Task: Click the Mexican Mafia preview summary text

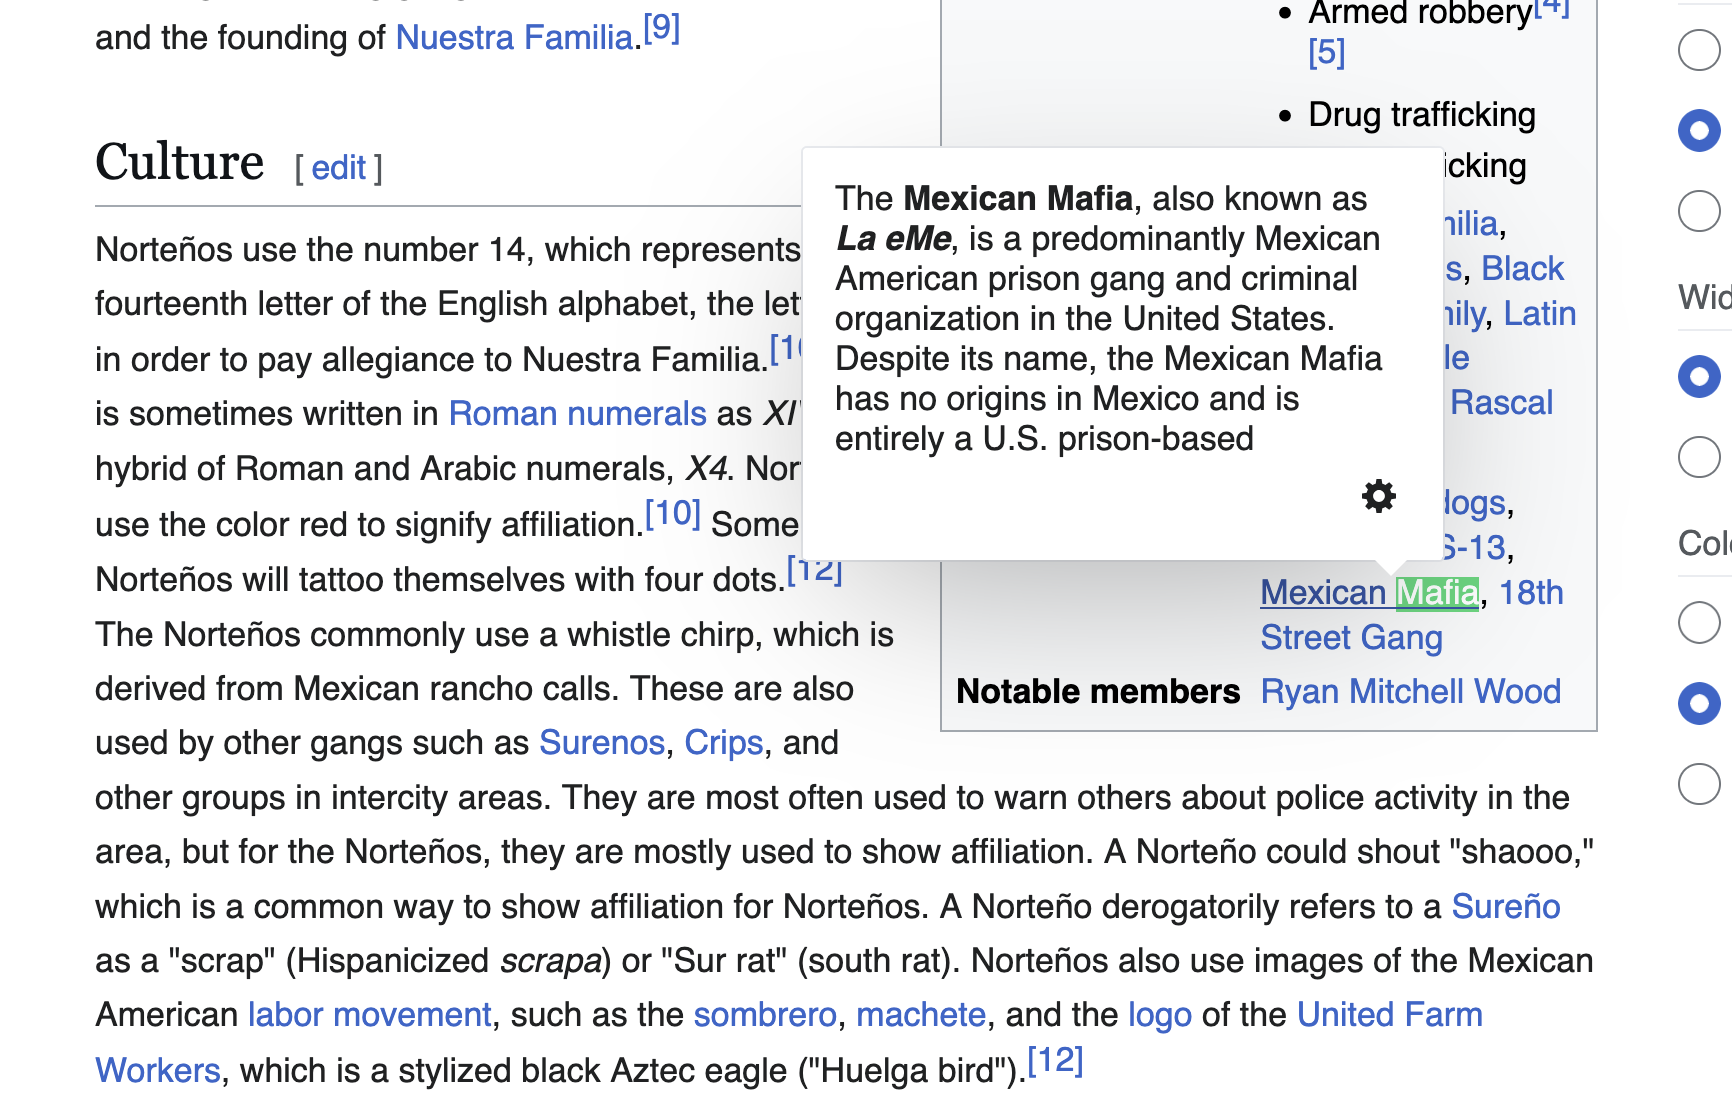Action: [x=1109, y=319]
